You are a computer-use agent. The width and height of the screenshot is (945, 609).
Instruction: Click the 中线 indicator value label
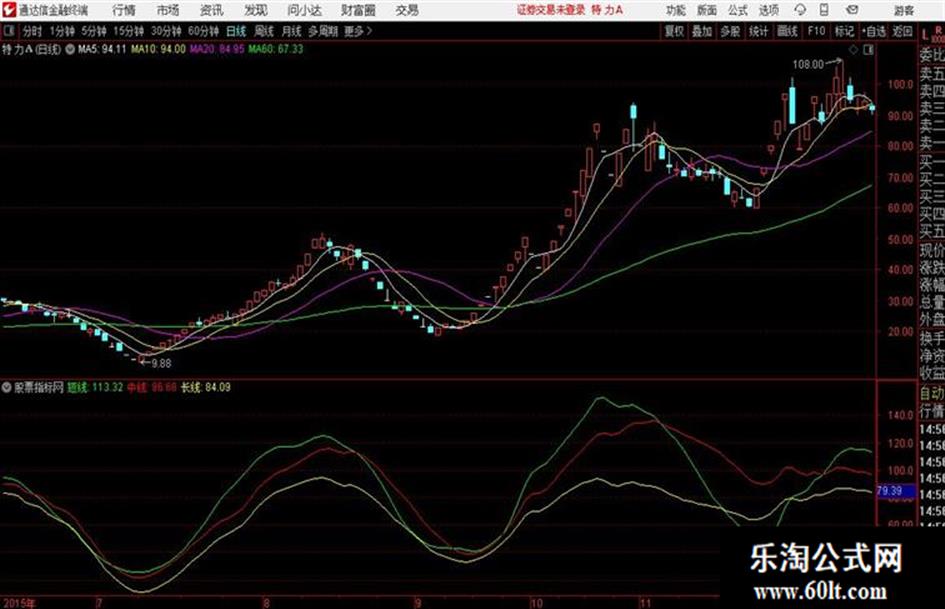[x=152, y=388]
